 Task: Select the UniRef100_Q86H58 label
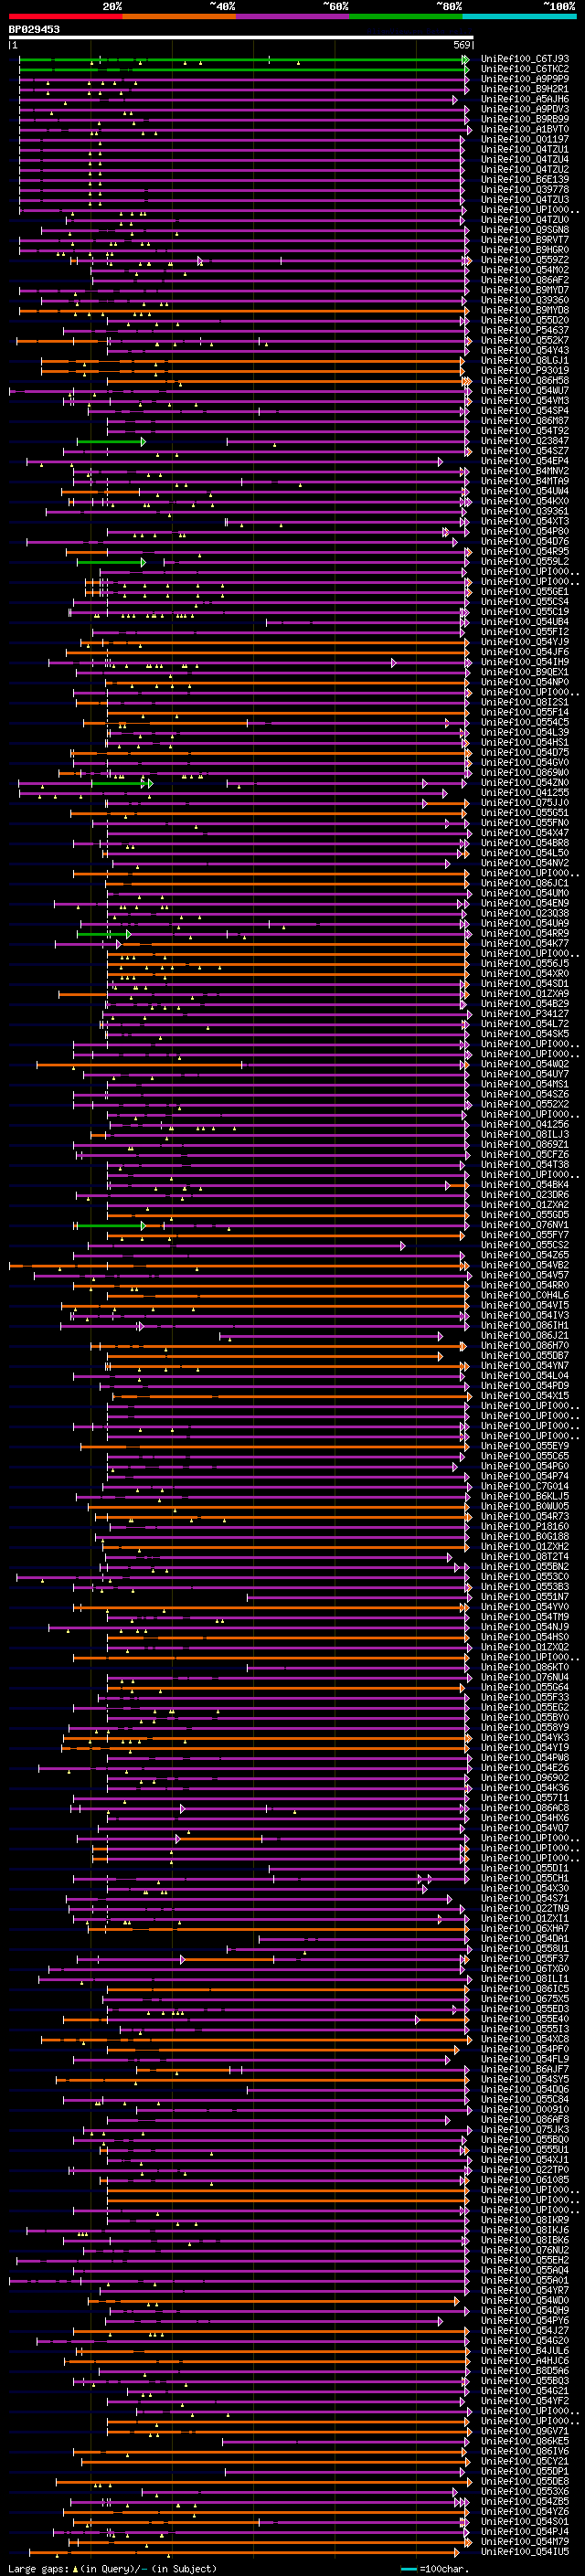(x=525, y=381)
